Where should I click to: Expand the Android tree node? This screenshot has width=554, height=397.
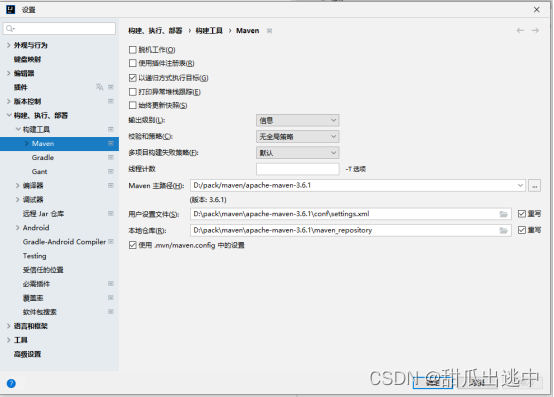pos(18,228)
